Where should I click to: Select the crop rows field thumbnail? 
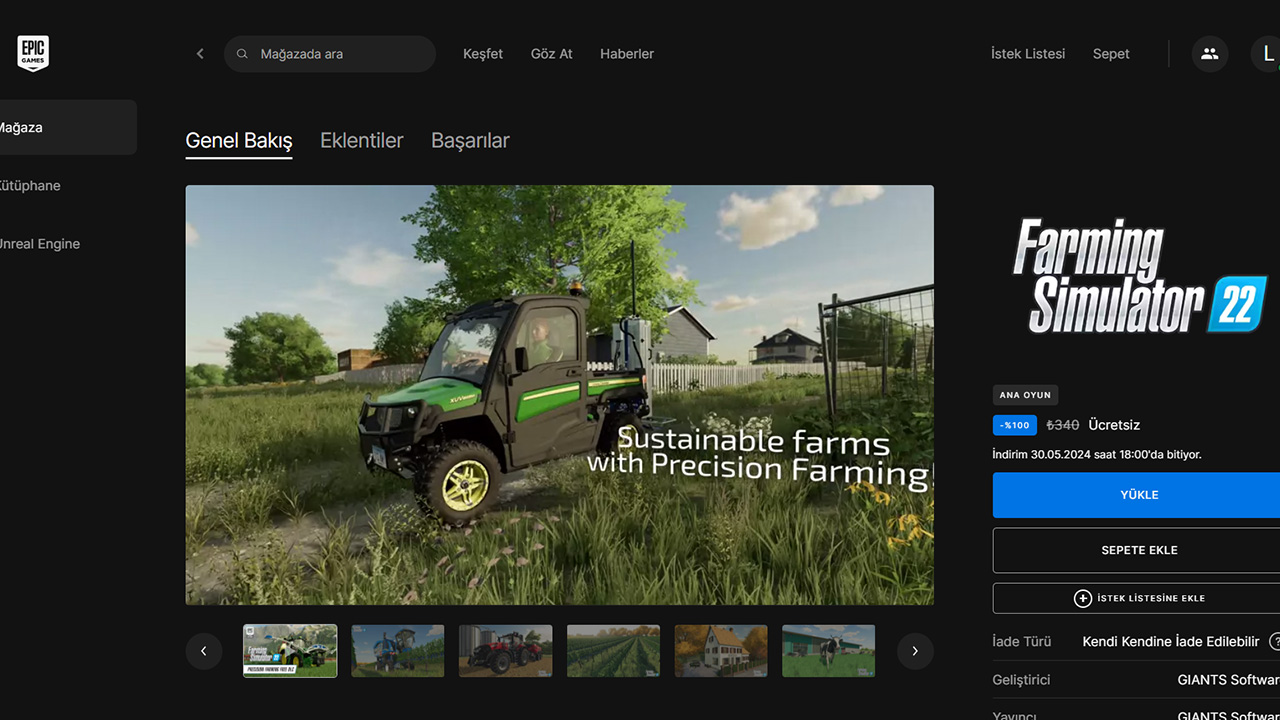pyautogui.click(x=613, y=651)
